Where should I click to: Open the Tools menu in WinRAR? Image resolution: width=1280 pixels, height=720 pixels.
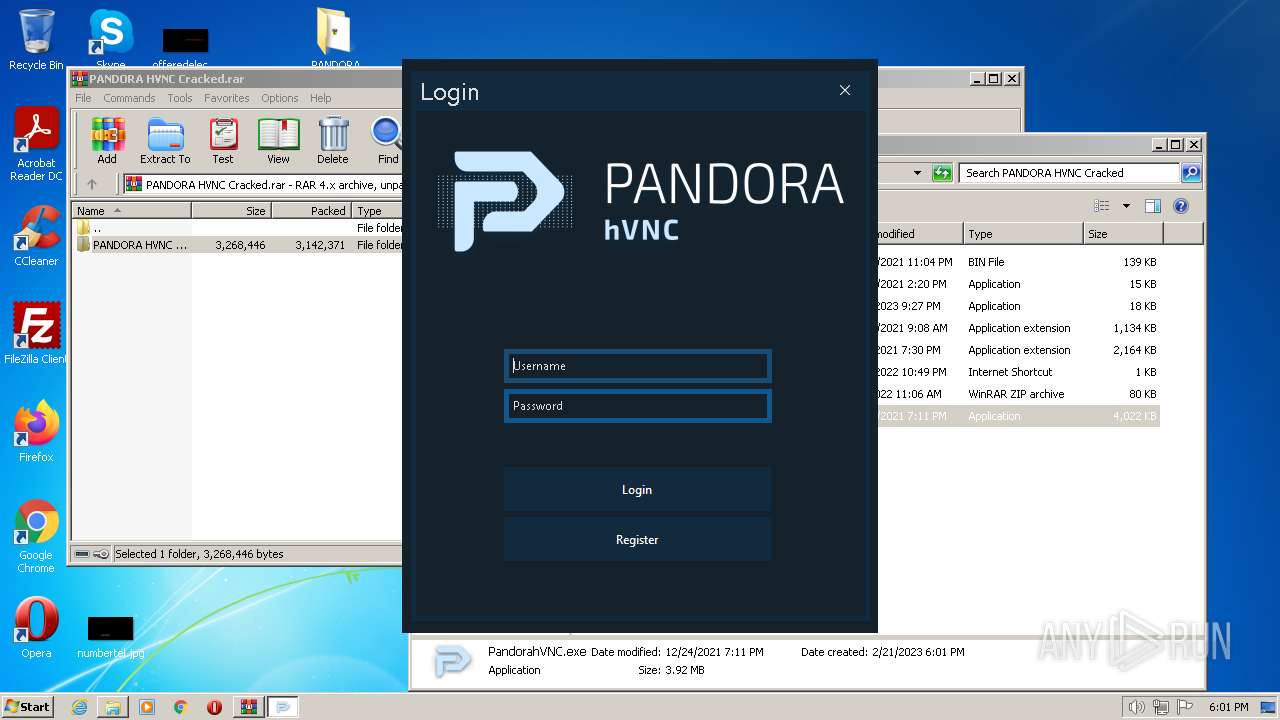click(180, 98)
